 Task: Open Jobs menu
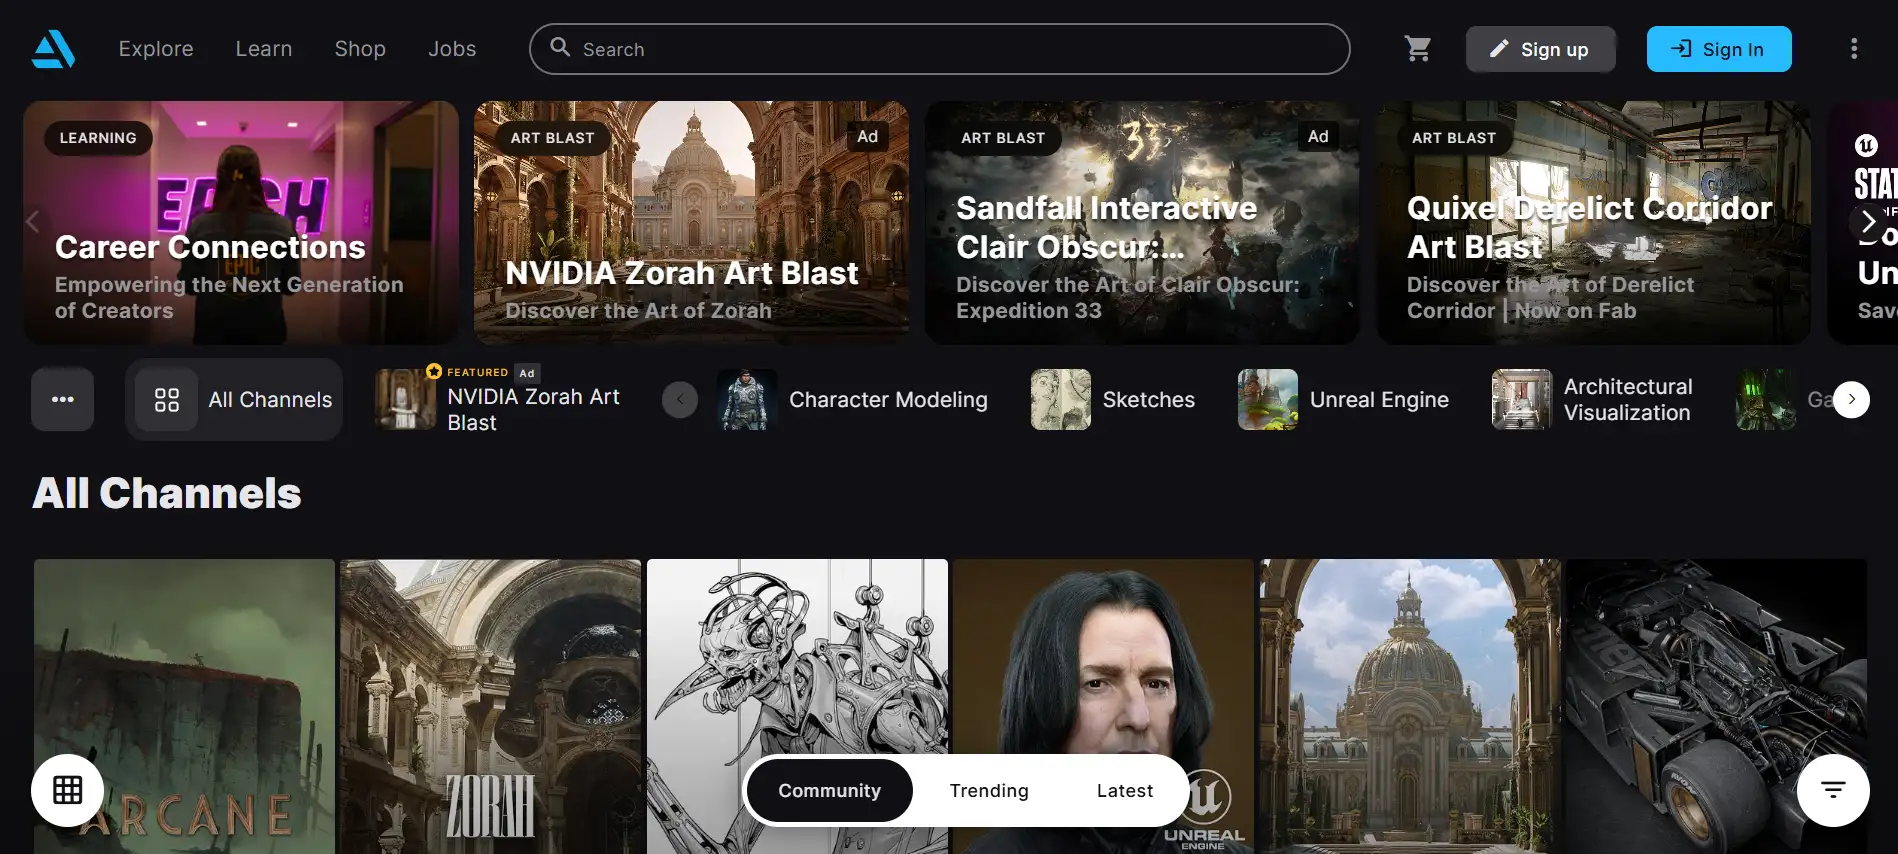click(452, 49)
